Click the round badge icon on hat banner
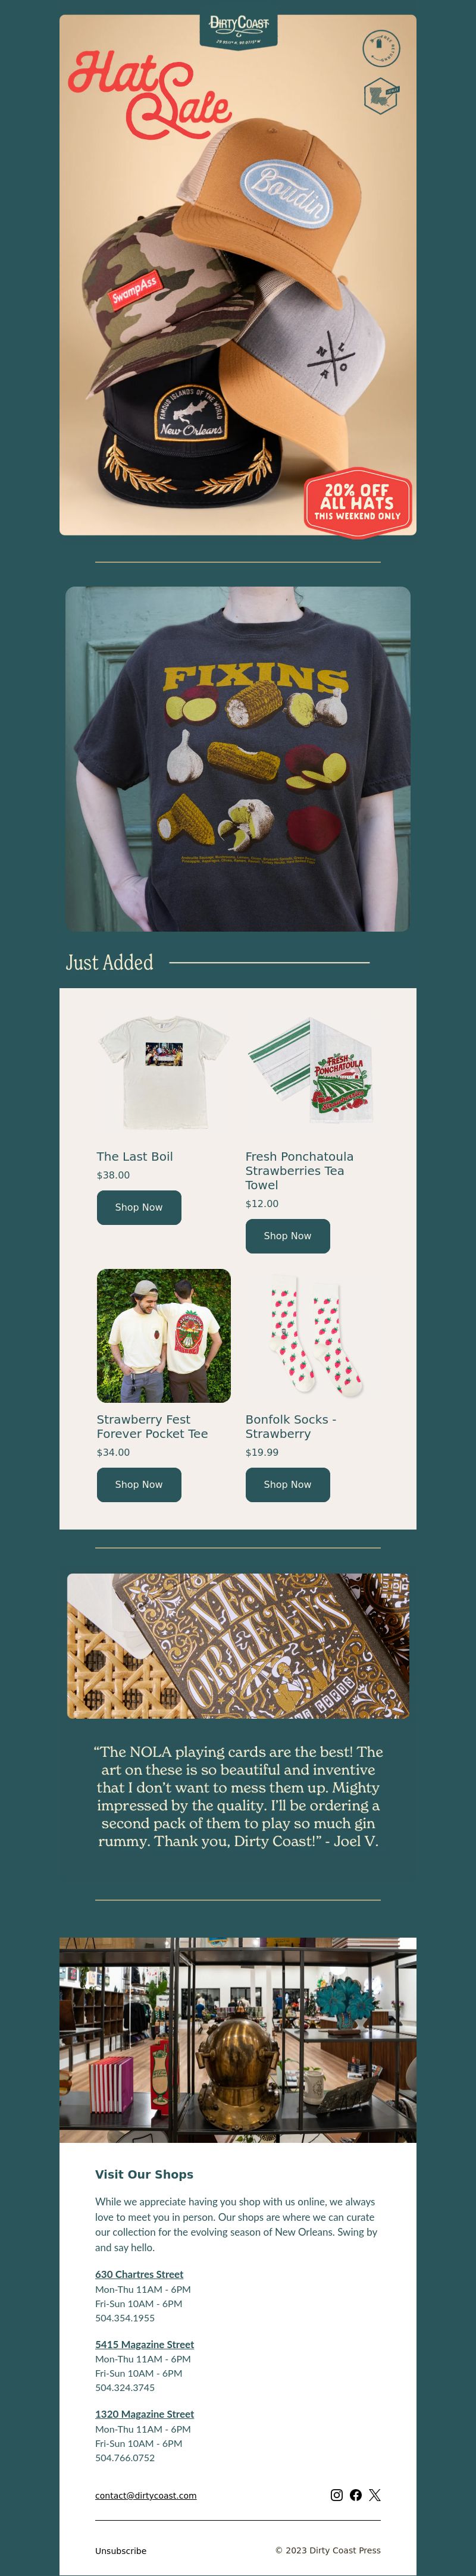 tap(381, 48)
